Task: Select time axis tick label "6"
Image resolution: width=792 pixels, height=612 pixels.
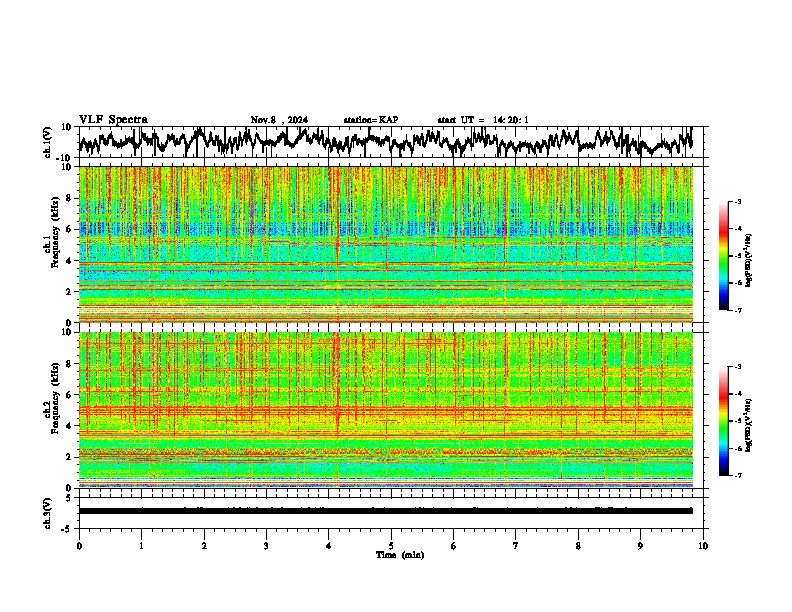Action: pyautogui.click(x=454, y=546)
